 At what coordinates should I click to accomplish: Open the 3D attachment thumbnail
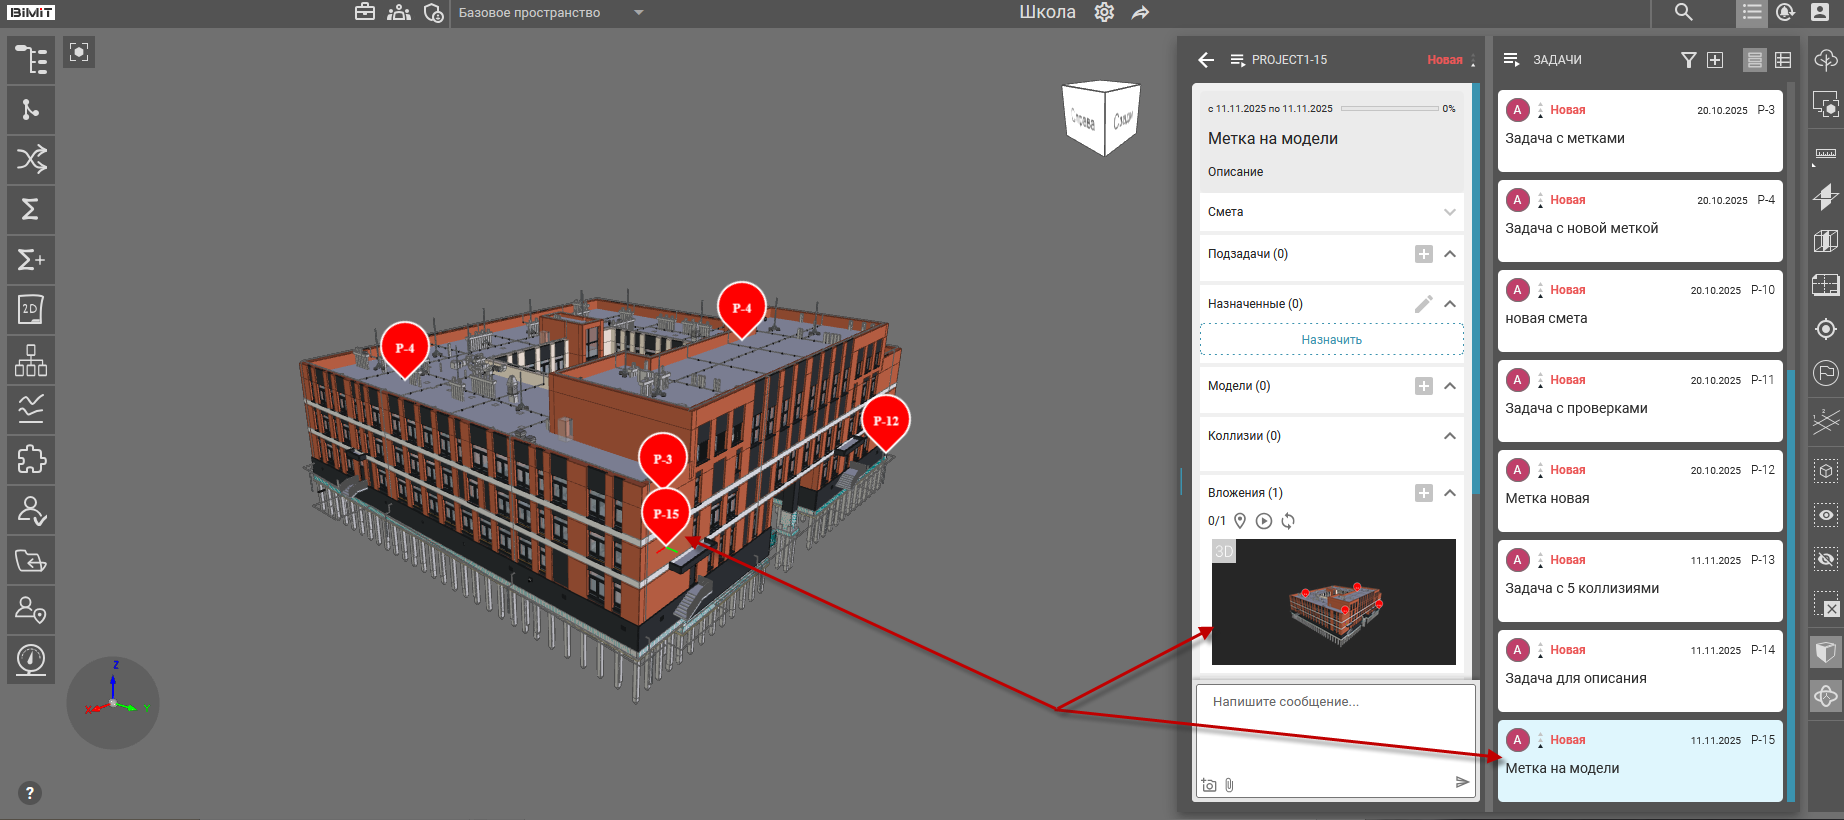click(1333, 602)
